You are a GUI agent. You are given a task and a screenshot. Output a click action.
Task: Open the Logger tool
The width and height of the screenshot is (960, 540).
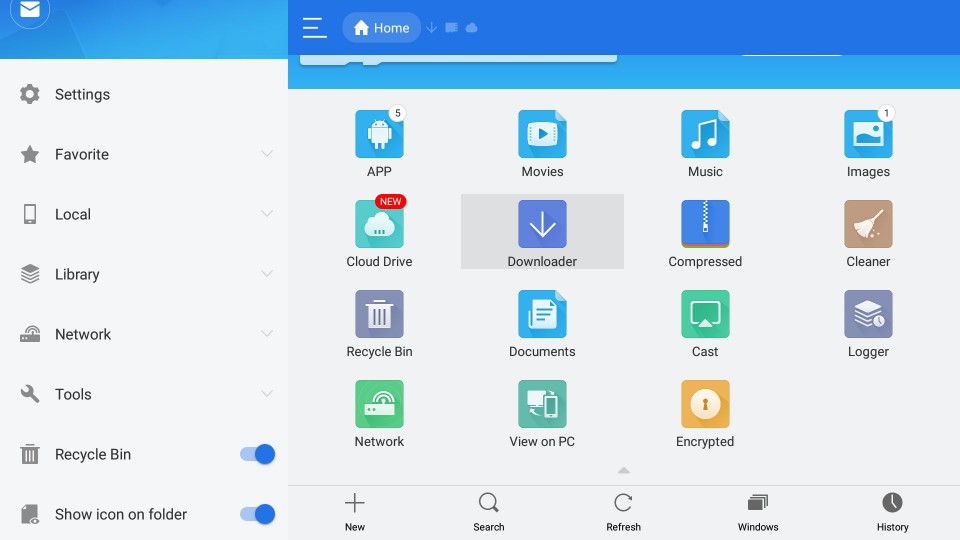pyautogui.click(x=868, y=314)
